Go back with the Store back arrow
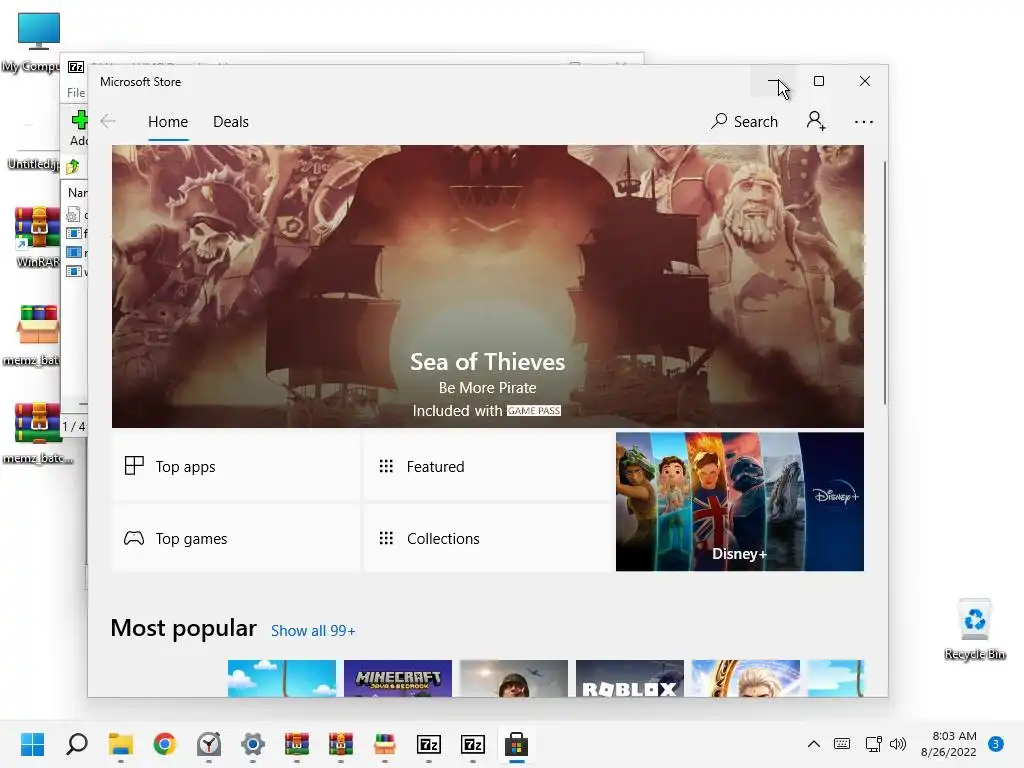Image resolution: width=1024 pixels, height=768 pixels. pyautogui.click(x=108, y=121)
